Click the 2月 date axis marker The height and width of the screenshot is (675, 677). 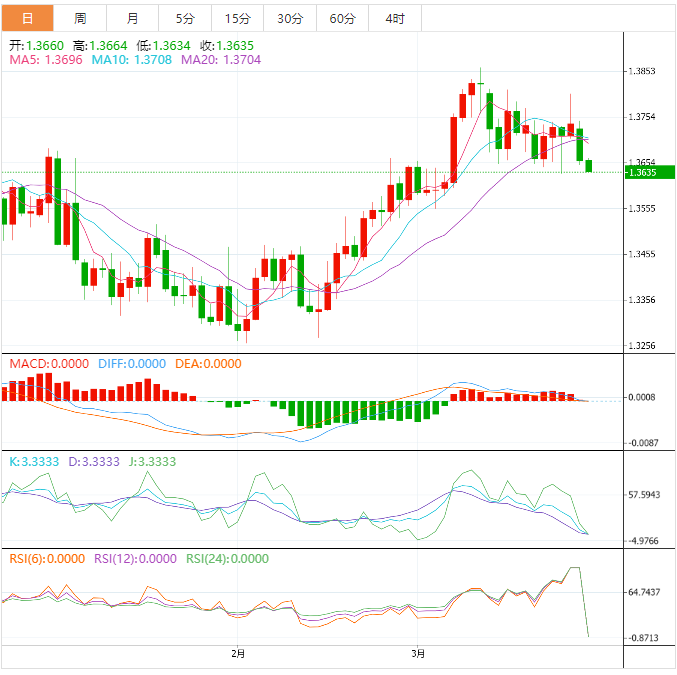pos(238,655)
